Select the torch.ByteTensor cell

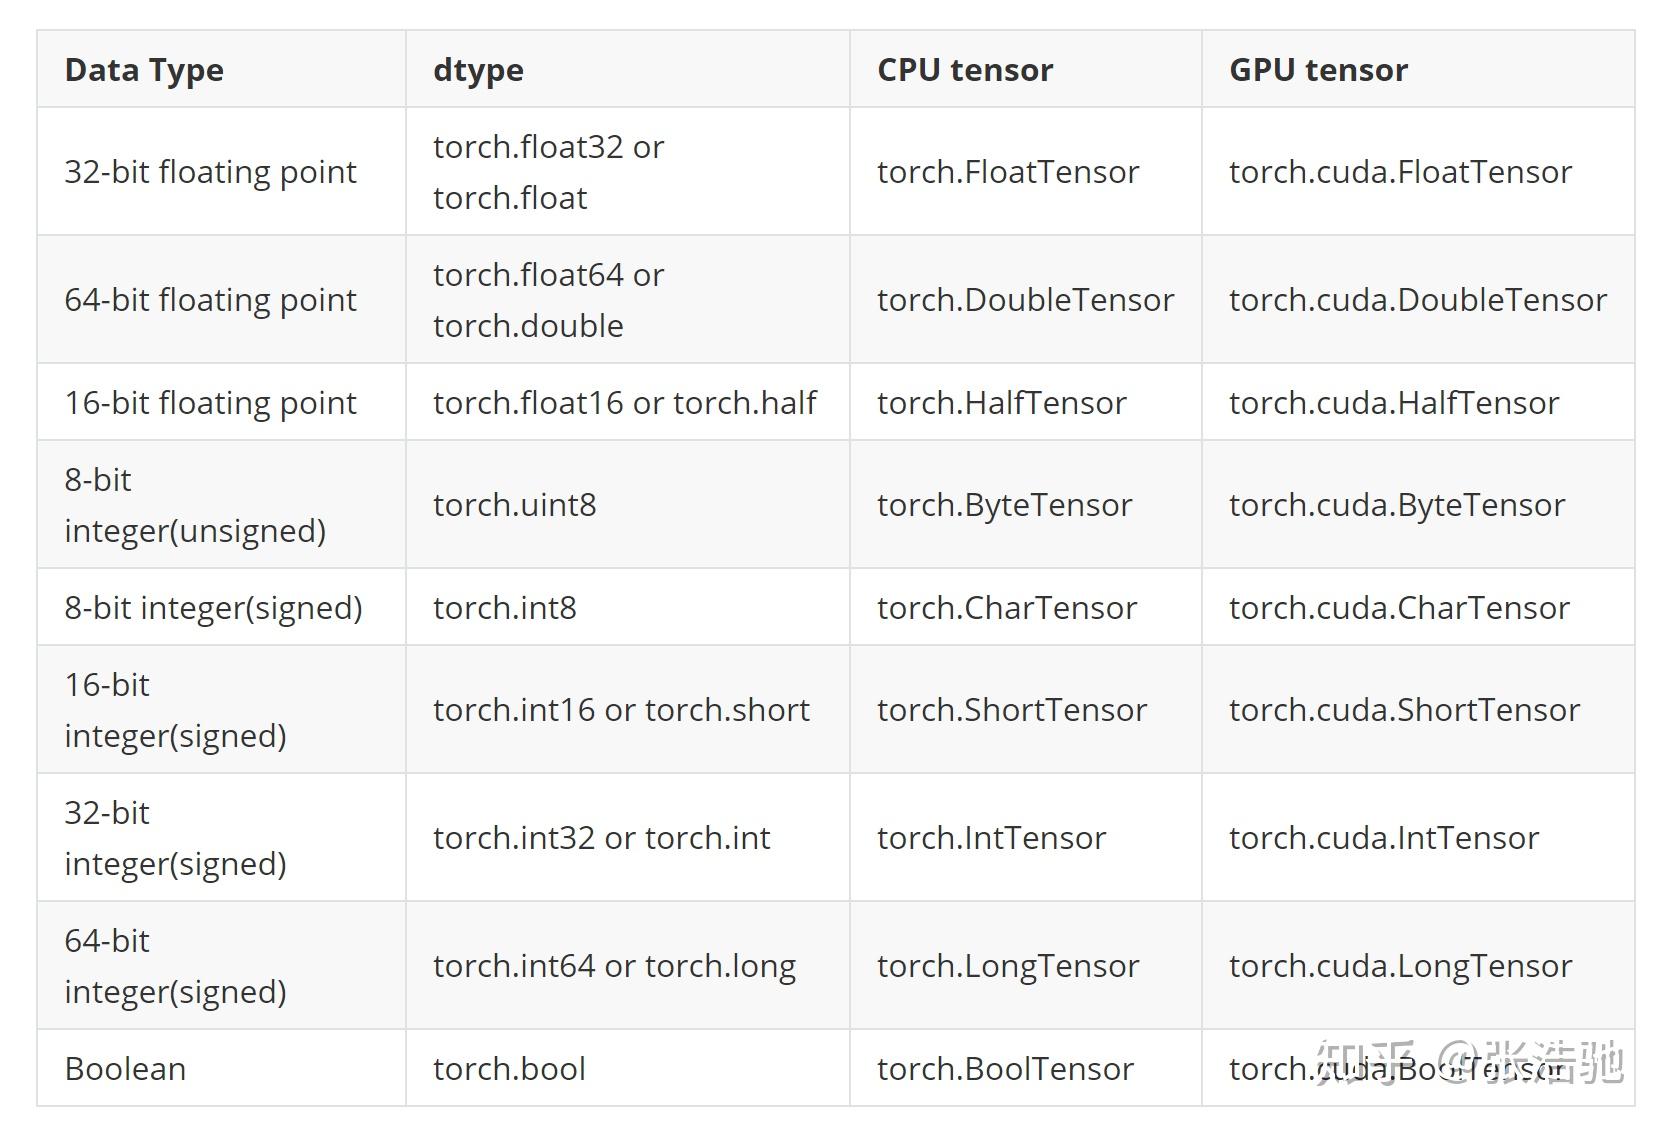[1004, 505]
